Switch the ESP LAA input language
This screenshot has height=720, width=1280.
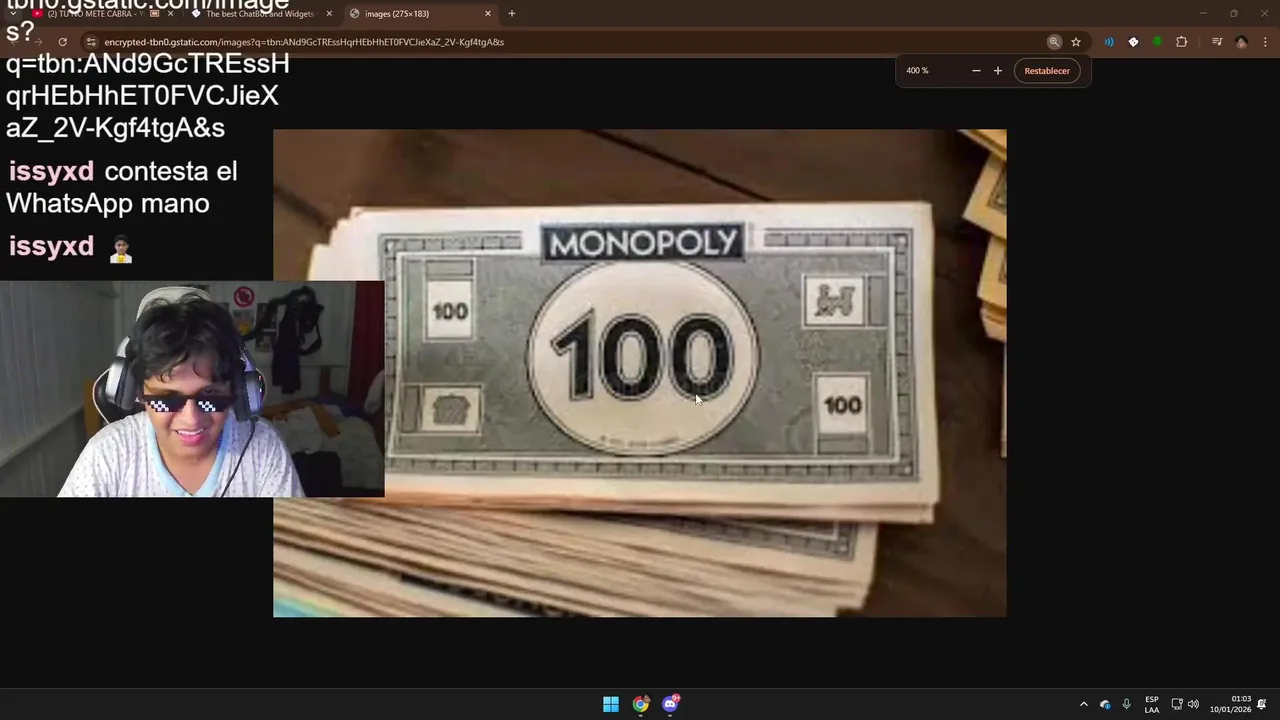click(1152, 705)
